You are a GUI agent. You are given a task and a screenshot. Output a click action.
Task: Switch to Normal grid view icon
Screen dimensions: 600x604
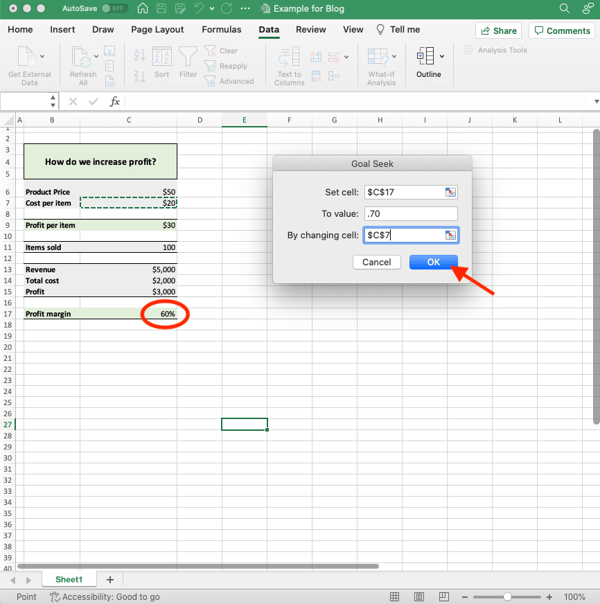[x=395, y=597]
